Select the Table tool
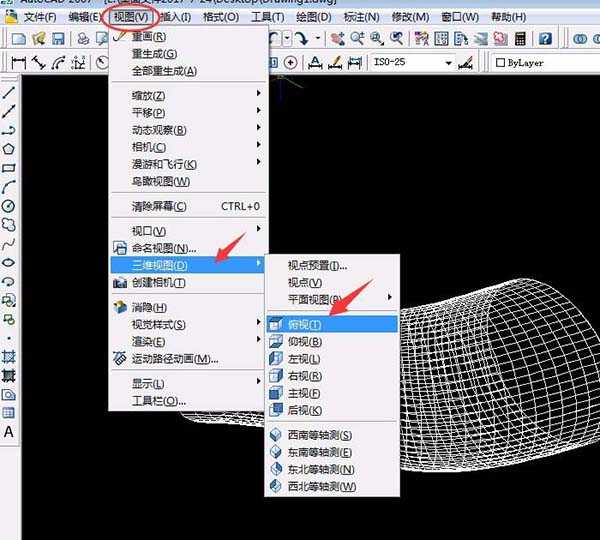 [x=8, y=413]
